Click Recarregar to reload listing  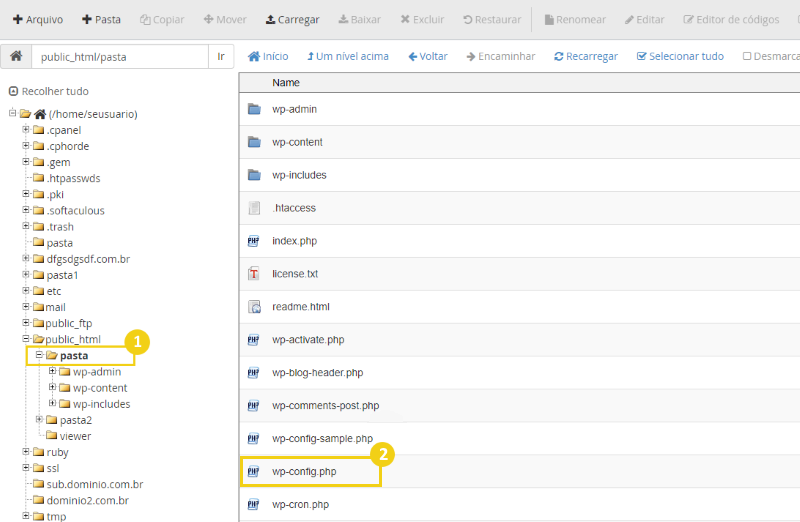coord(586,56)
